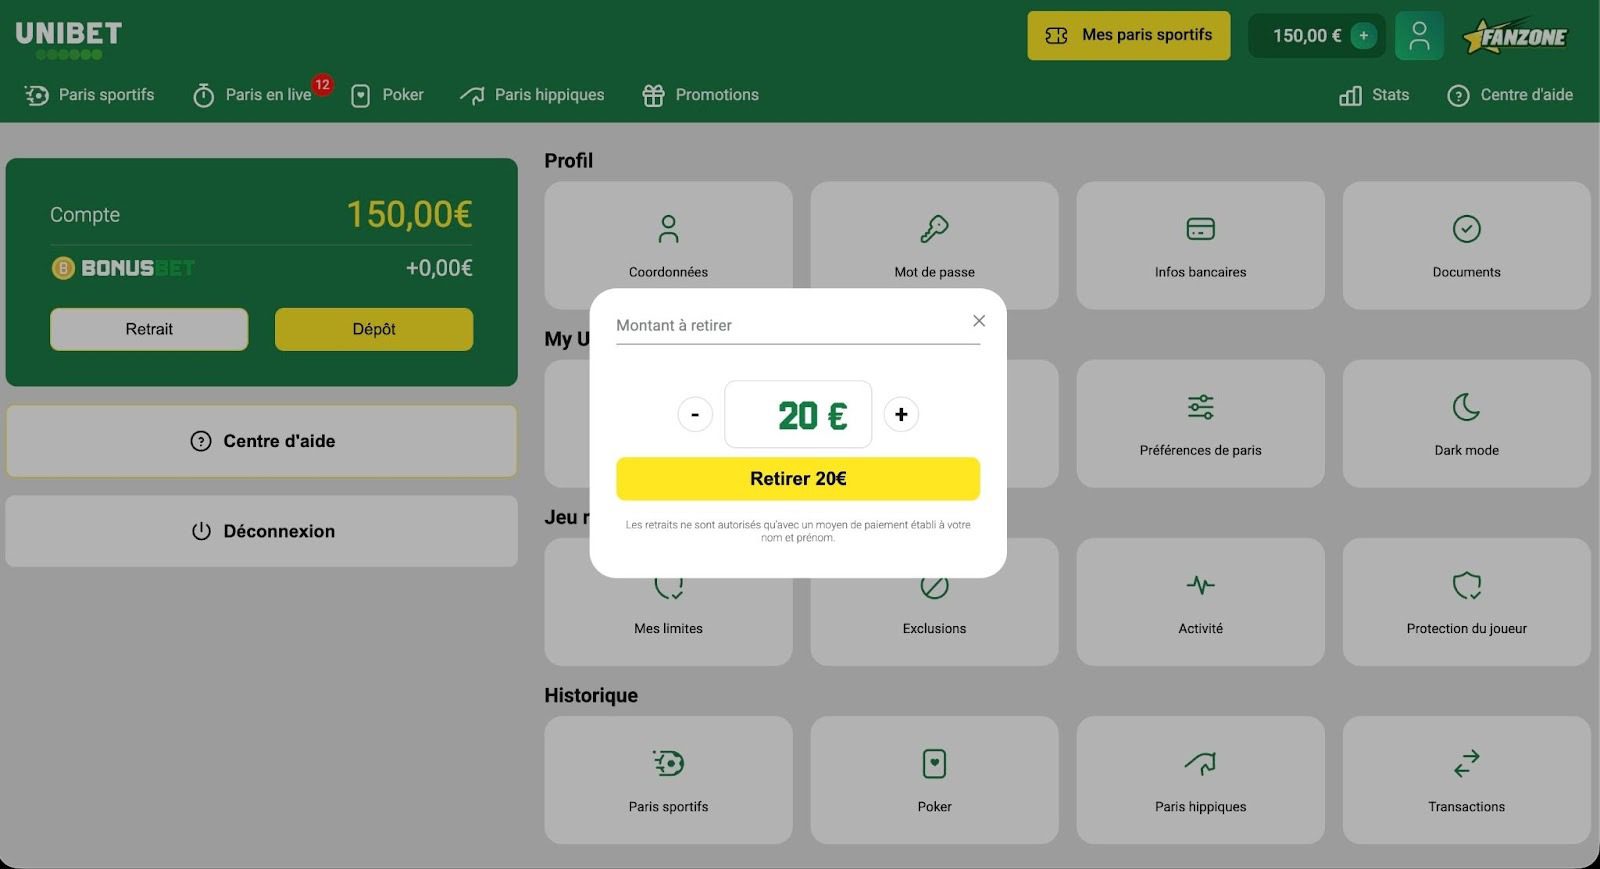The image size is (1600, 869).
Task: Click the Profil section heading
Action: pyautogui.click(x=569, y=161)
